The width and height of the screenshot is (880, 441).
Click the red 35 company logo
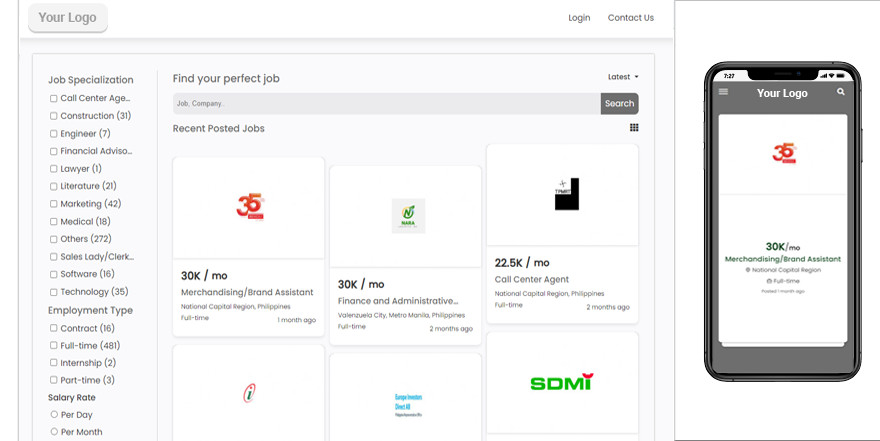tap(249, 207)
